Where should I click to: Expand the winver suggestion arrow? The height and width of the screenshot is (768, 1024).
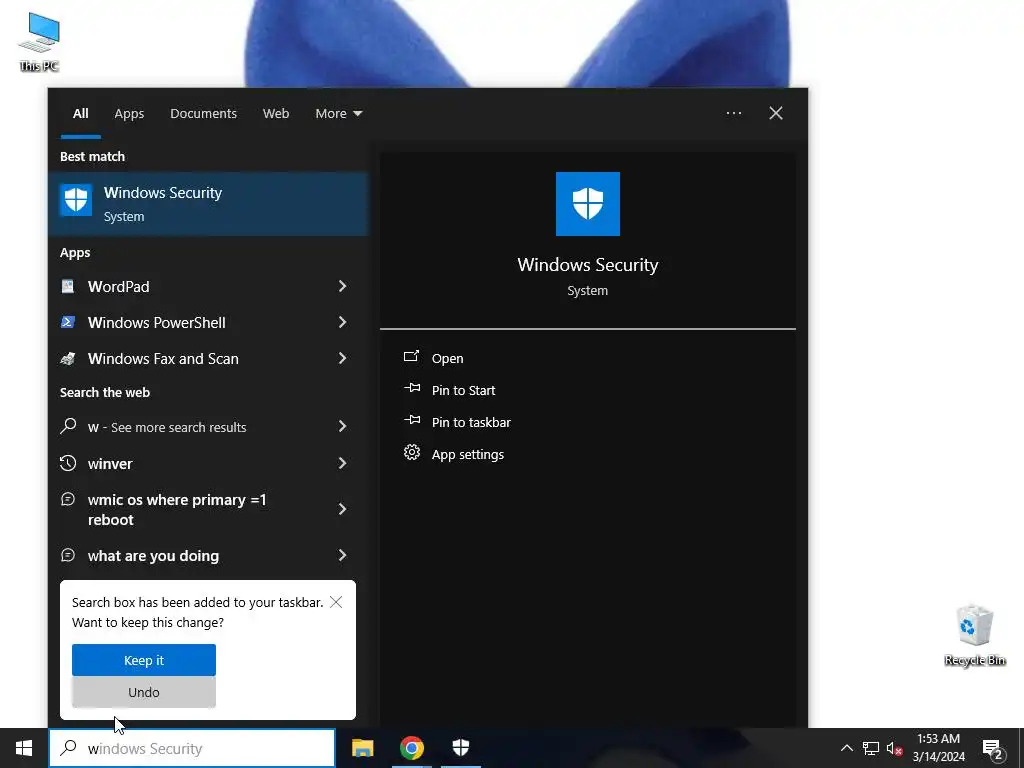pyautogui.click(x=342, y=463)
